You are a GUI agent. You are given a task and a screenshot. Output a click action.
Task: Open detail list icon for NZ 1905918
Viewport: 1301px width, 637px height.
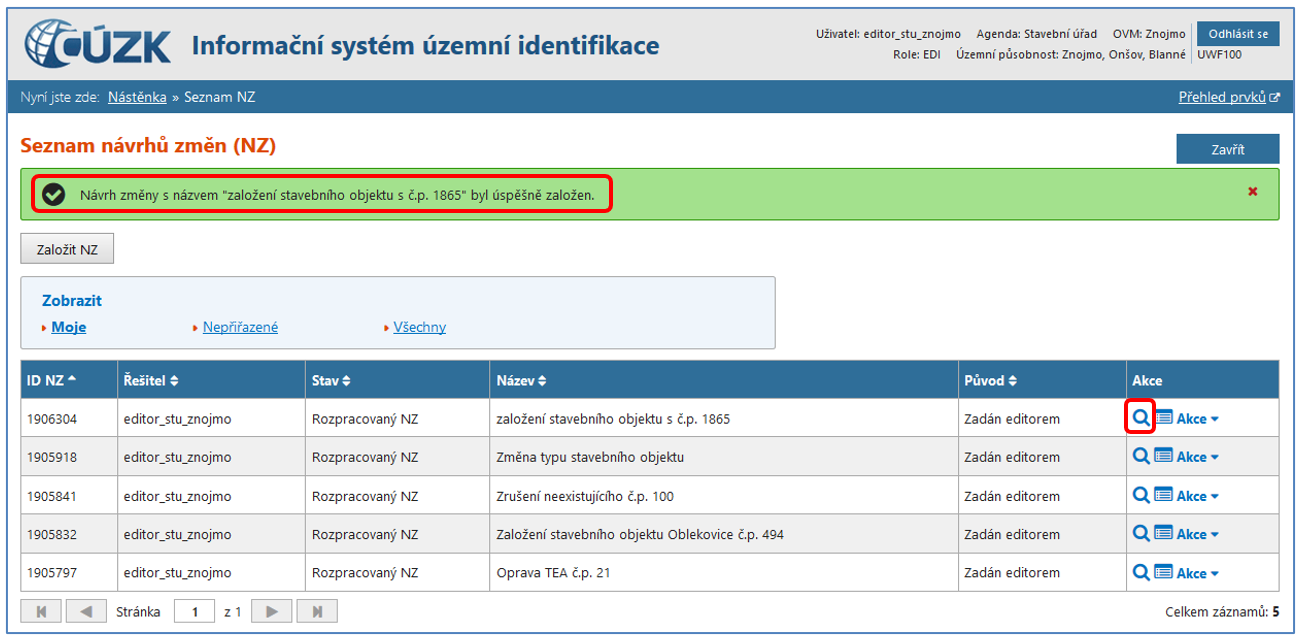coord(1163,457)
